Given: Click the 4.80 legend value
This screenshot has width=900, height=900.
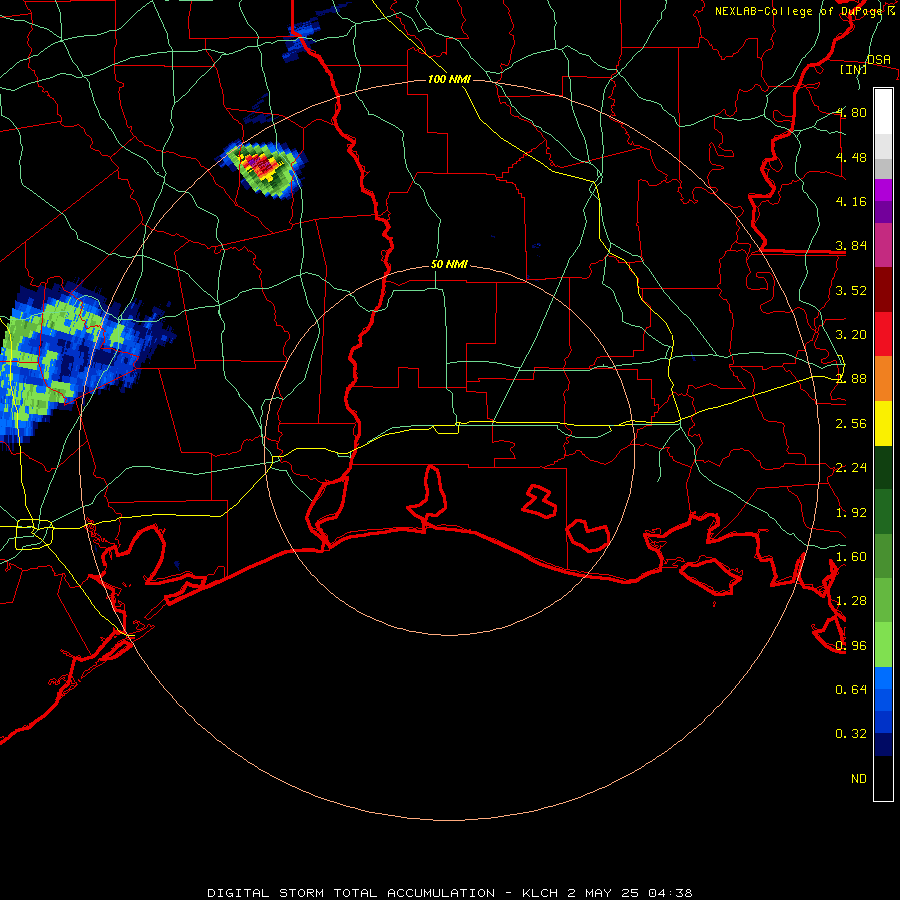Looking at the screenshot, I should click(x=852, y=112).
